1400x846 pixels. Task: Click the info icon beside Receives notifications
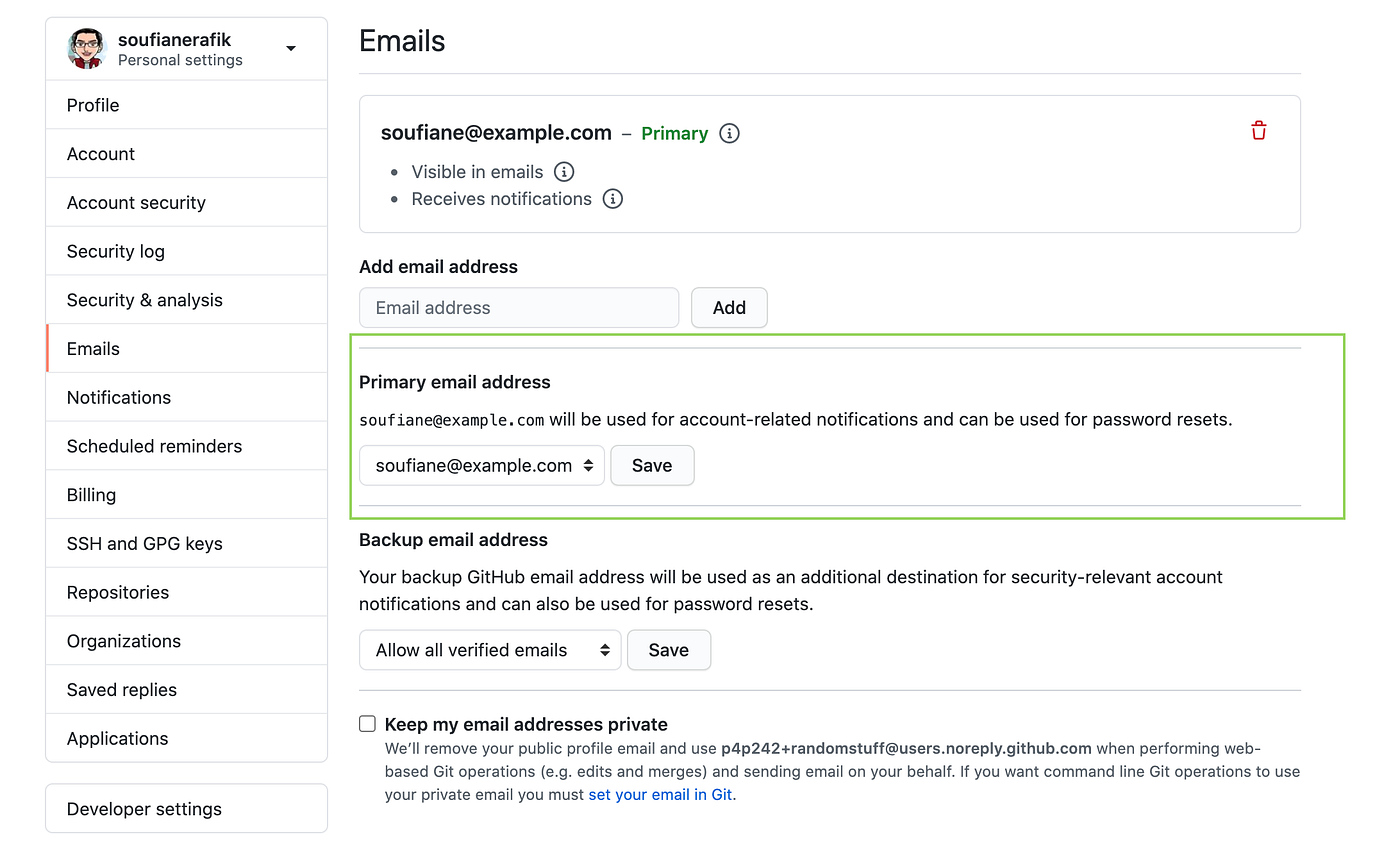pyautogui.click(x=613, y=199)
